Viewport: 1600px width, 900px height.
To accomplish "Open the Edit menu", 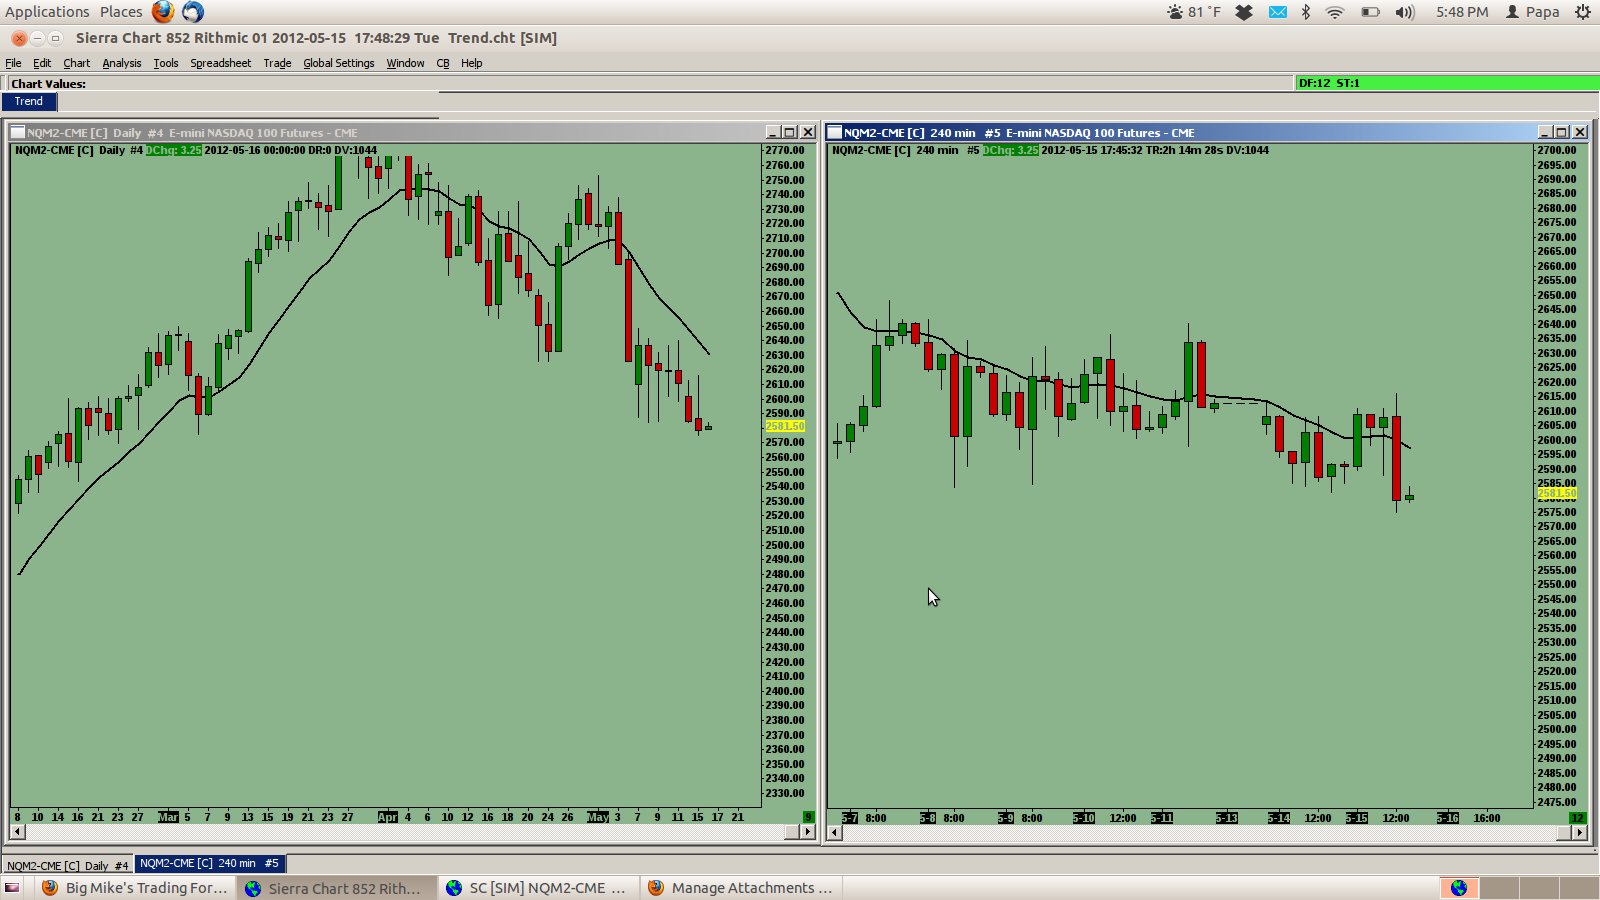I will point(42,63).
